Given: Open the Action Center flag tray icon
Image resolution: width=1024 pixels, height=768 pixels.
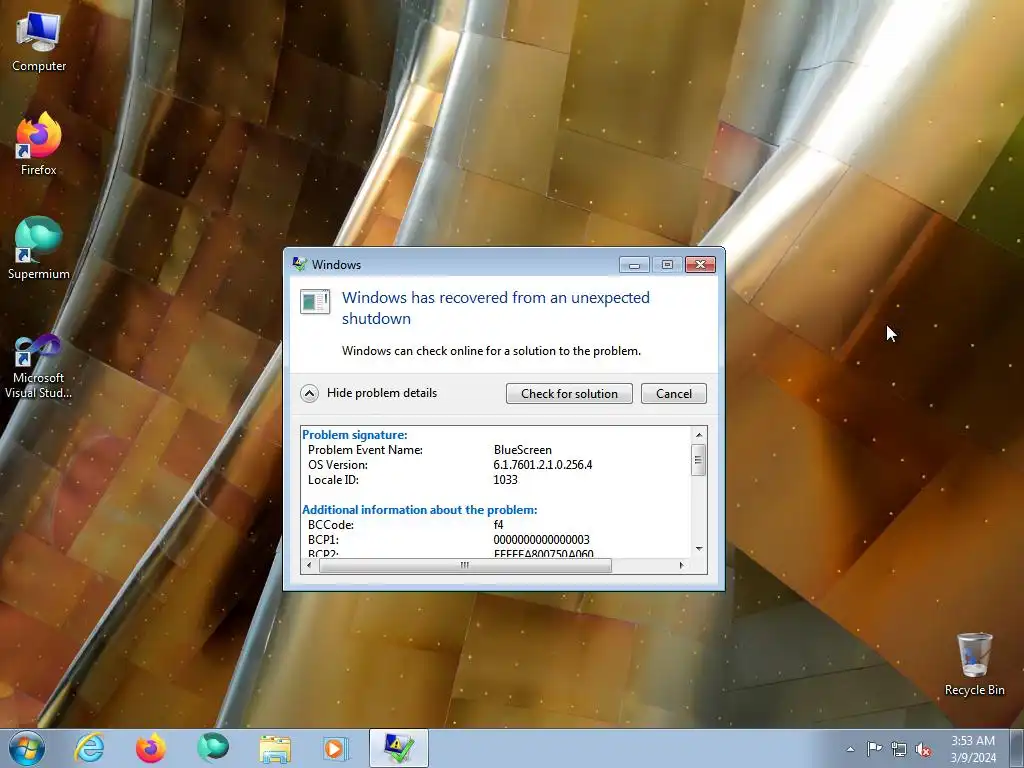Looking at the screenshot, I should [874, 748].
